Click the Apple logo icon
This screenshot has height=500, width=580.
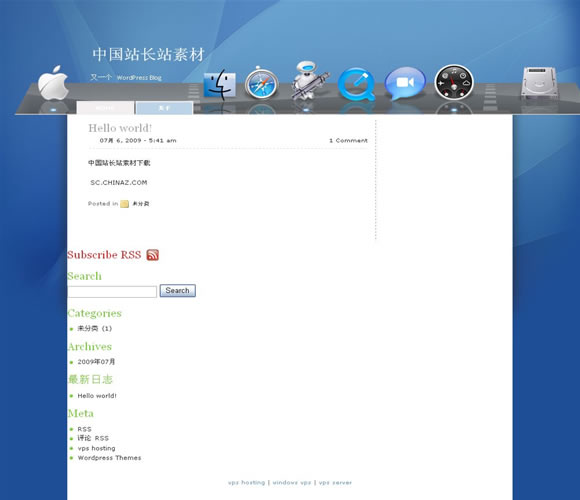click(x=54, y=83)
